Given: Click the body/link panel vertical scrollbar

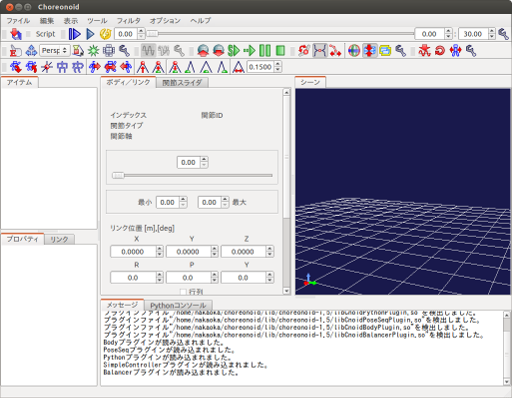Looking at the screenshot, I should point(286,192).
